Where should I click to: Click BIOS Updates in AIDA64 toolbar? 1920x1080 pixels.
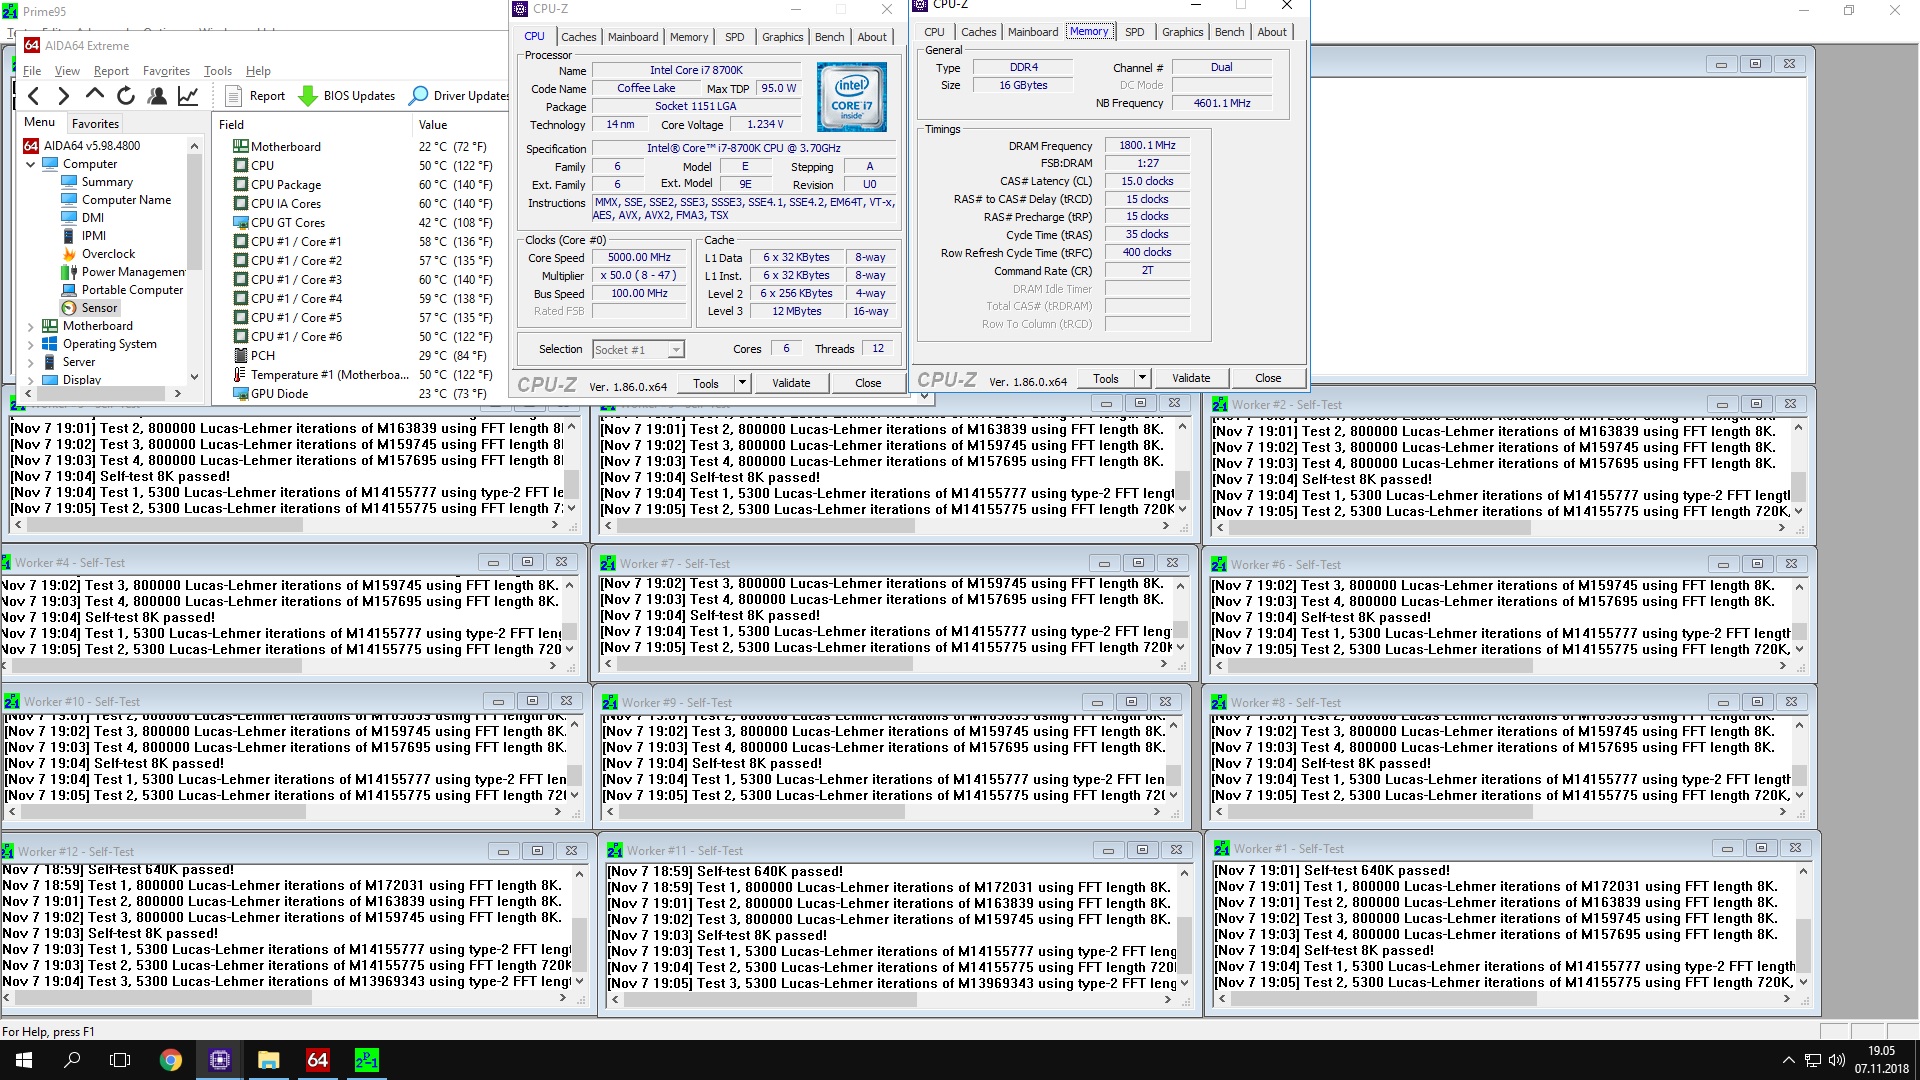click(347, 96)
